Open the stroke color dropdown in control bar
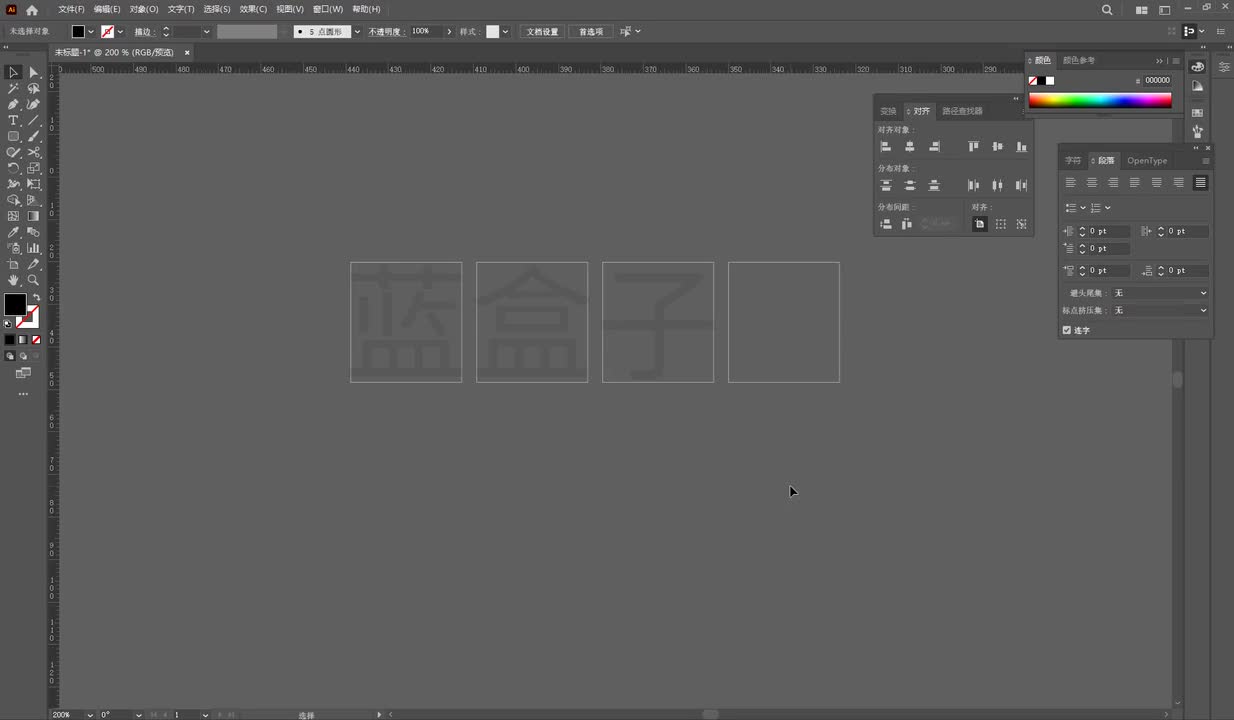 point(120,32)
